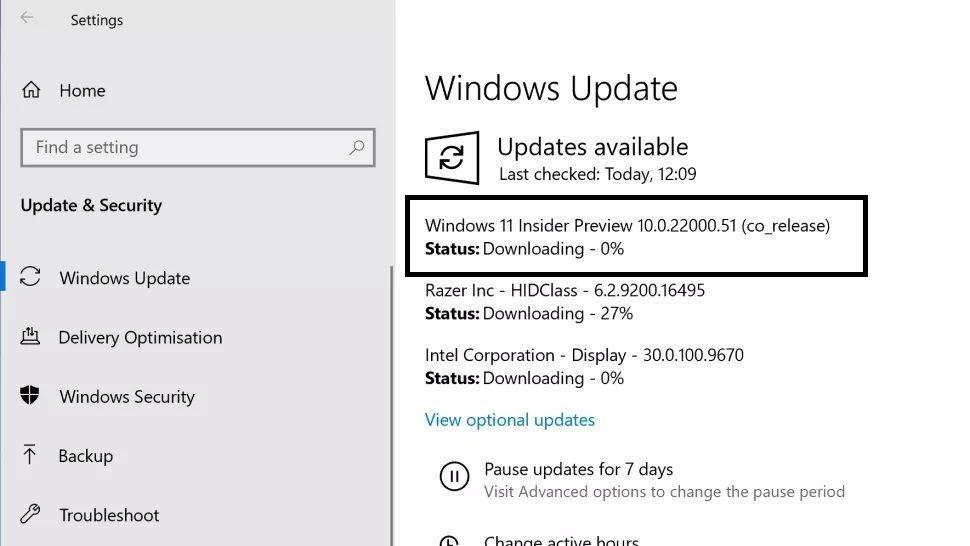This screenshot has height=546, width=970.
Task: Open Delivery Optimisation settings
Action: pos(140,338)
